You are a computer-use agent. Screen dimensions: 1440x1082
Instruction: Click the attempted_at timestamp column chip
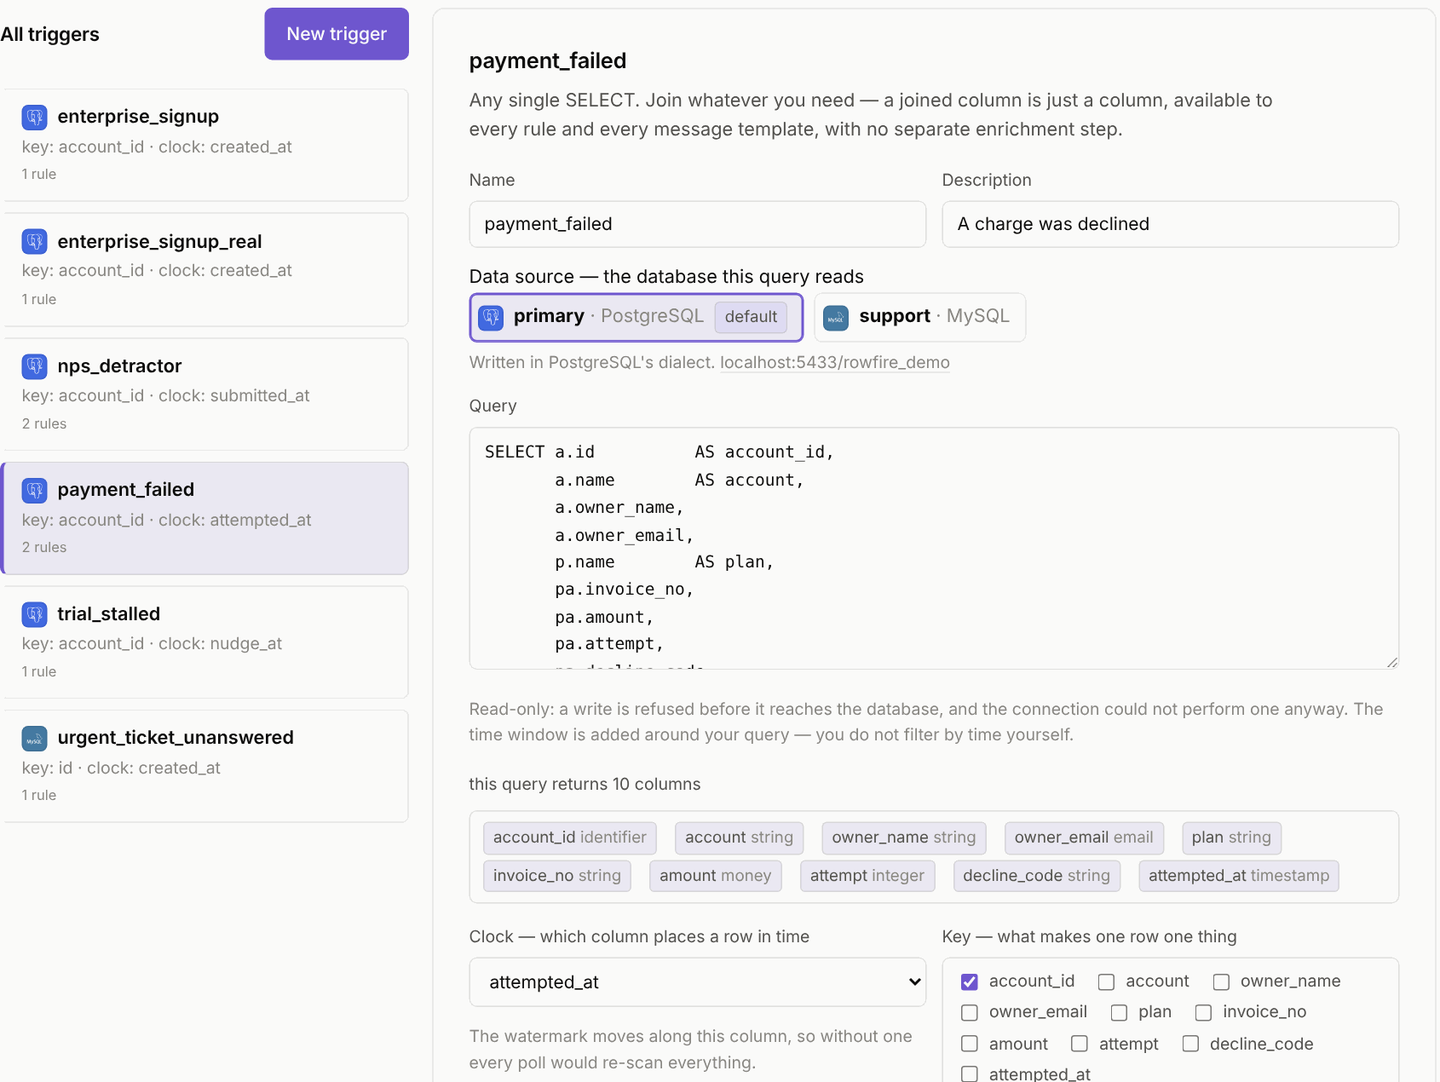point(1239,875)
